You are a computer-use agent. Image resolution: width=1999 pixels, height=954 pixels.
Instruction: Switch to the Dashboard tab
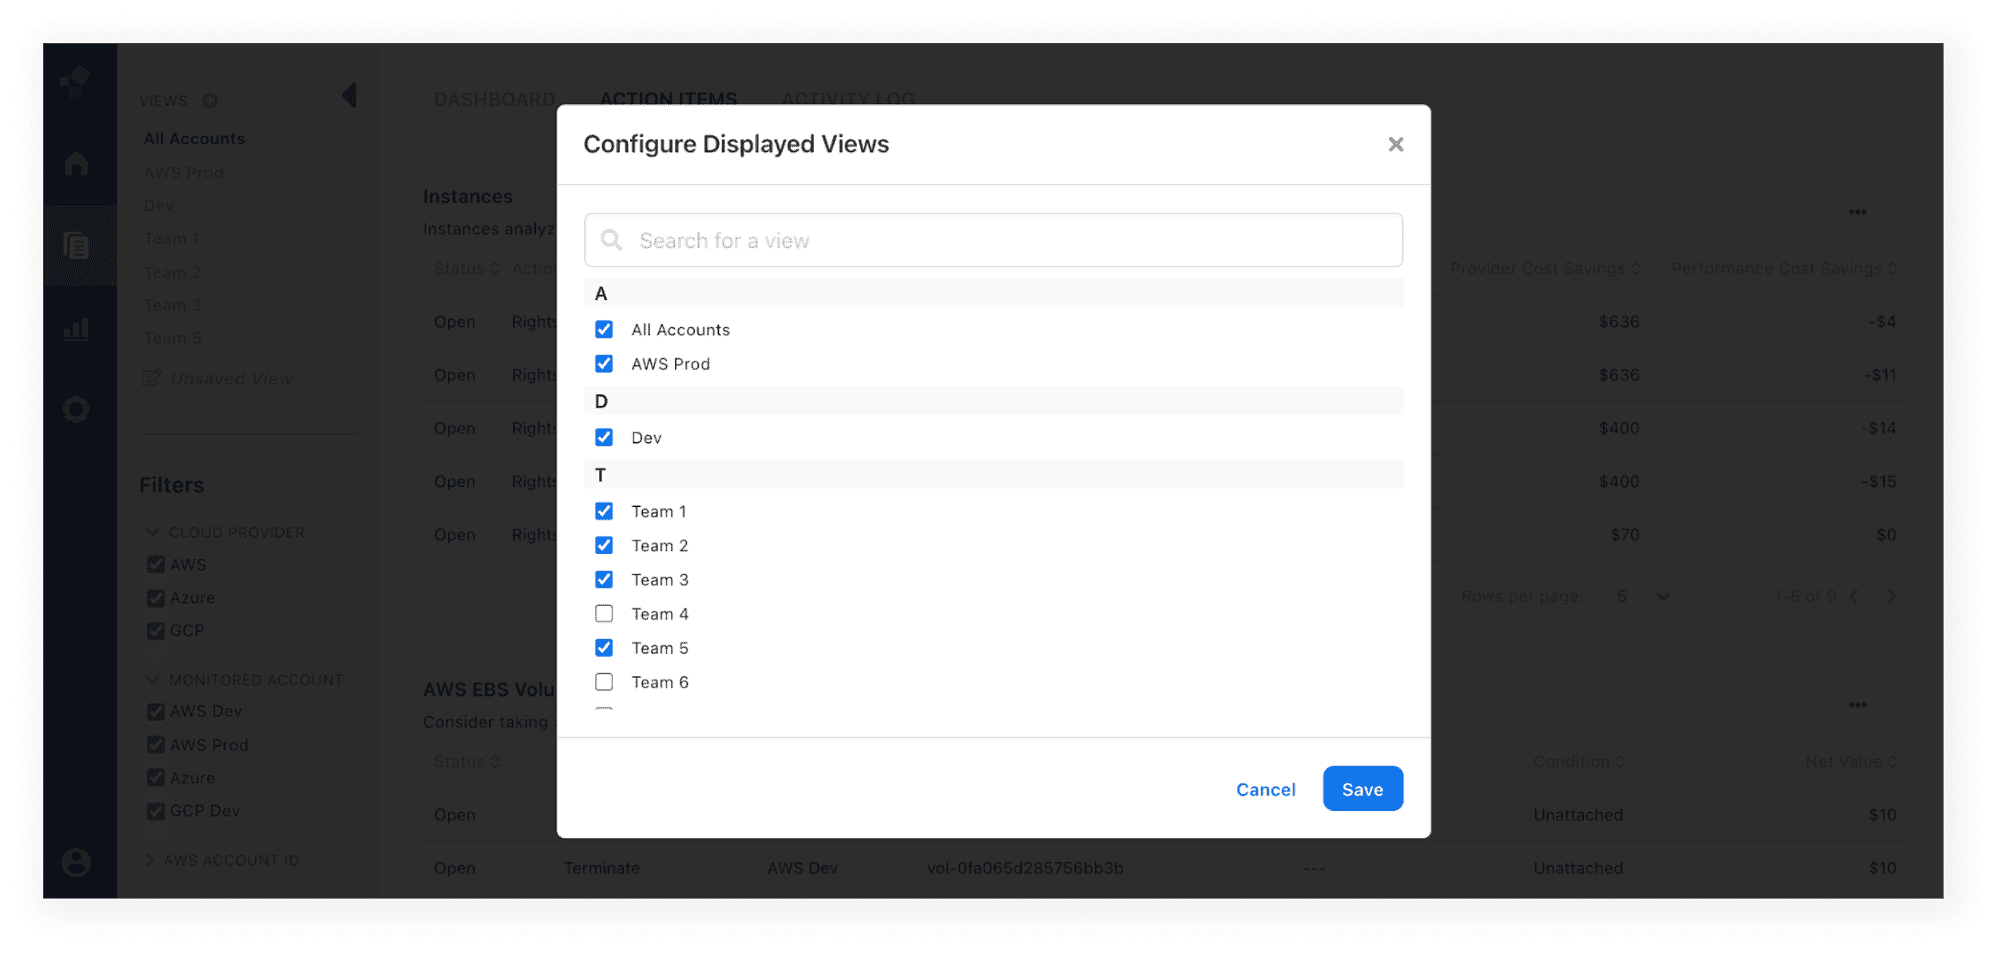pos(494,100)
